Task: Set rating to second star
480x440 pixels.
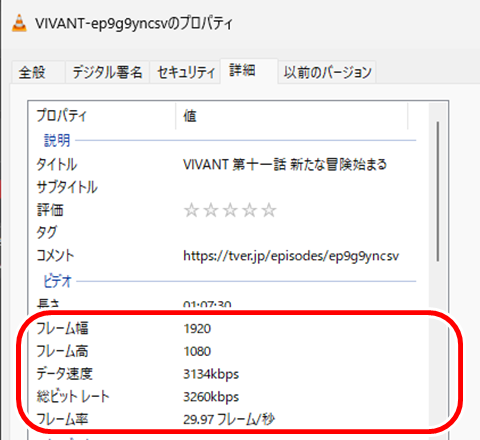Action: coord(211,210)
